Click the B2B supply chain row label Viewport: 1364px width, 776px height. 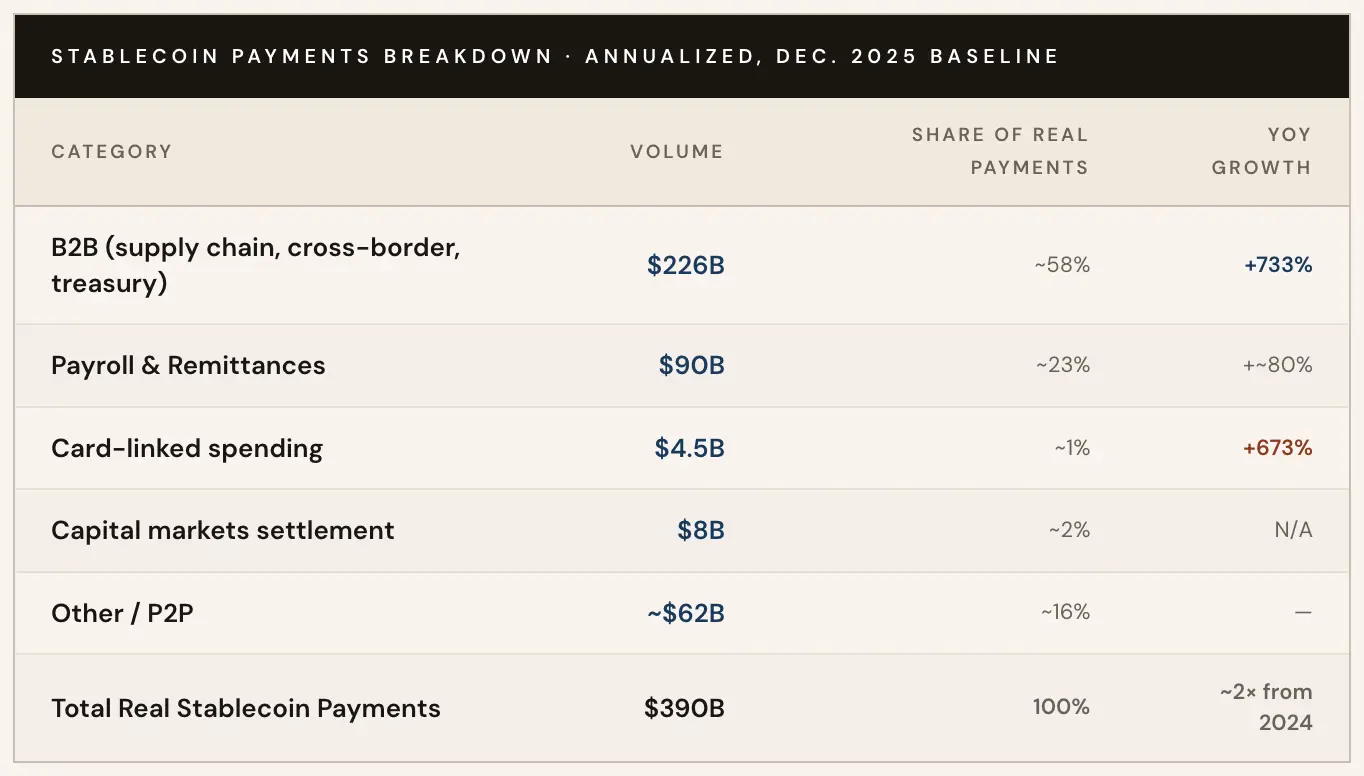[255, 265]
